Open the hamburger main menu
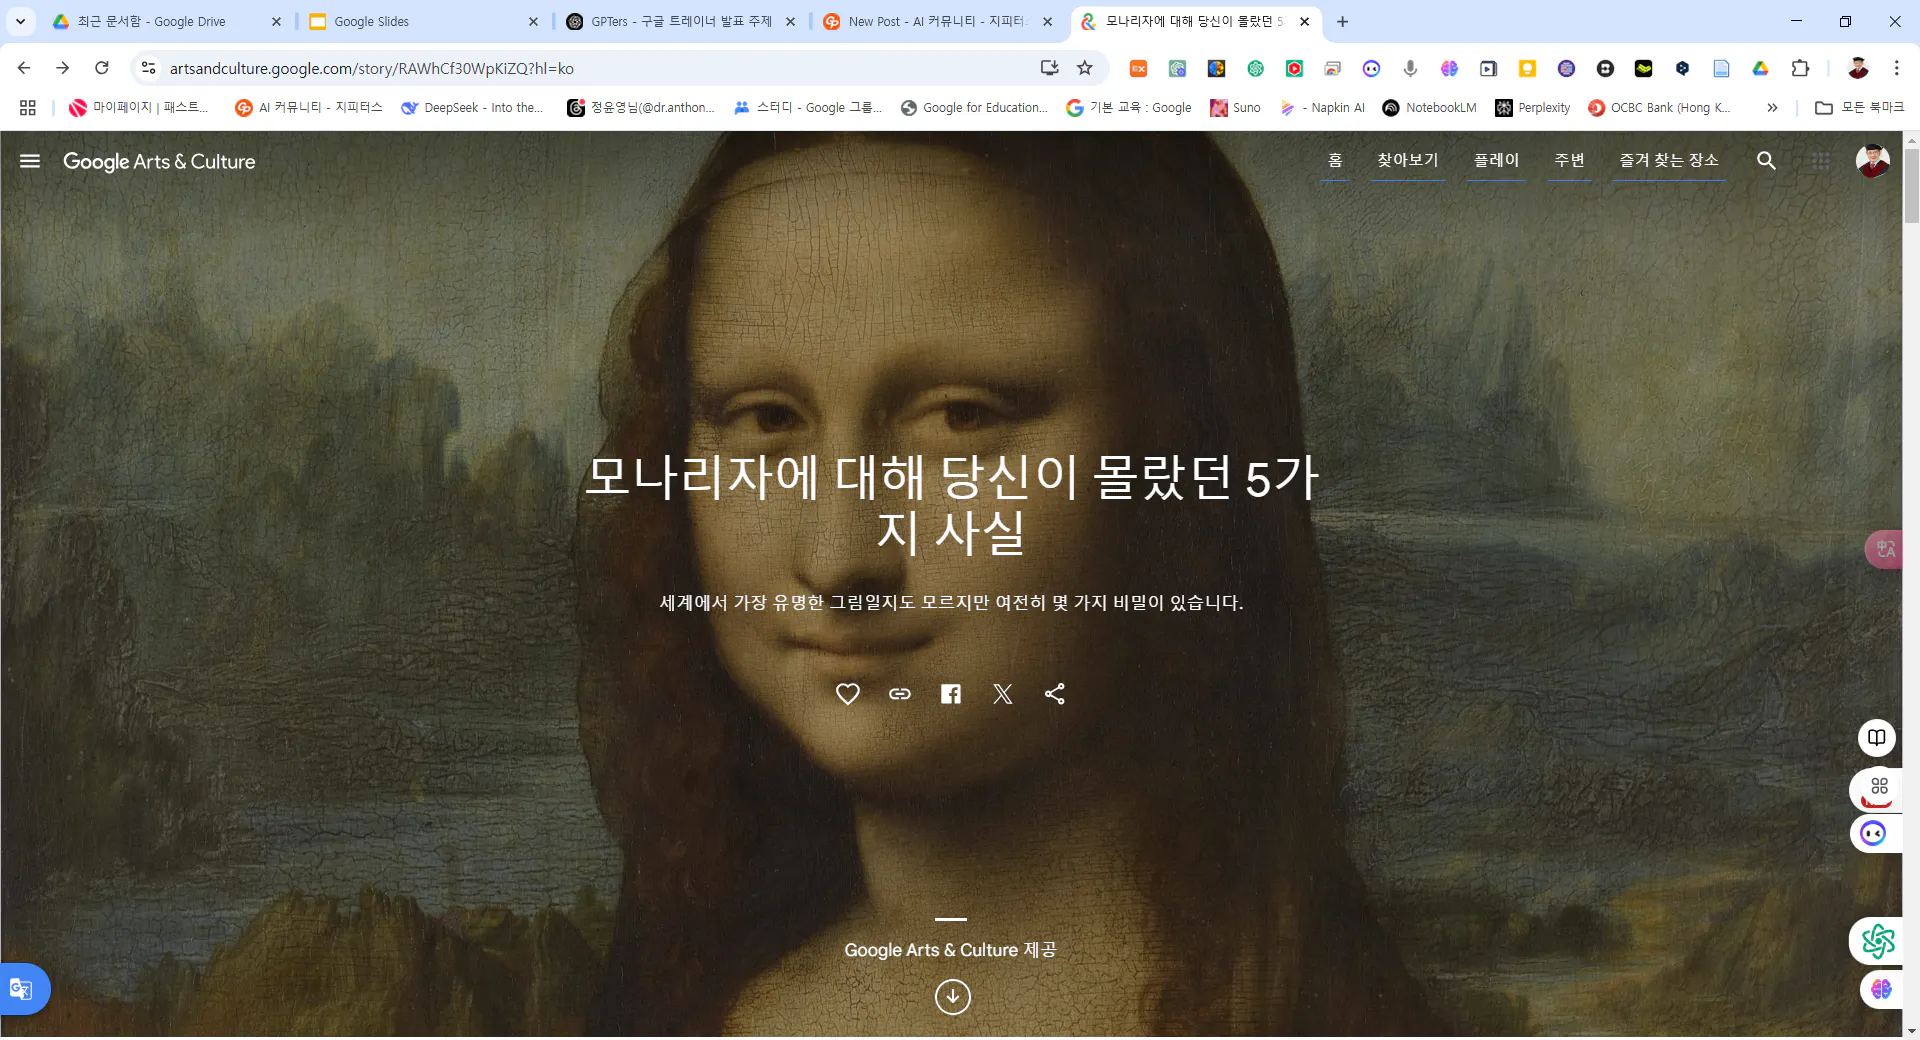Image resolution: width=1920 pixels, height=1040 pixels. tap(30, 161)
